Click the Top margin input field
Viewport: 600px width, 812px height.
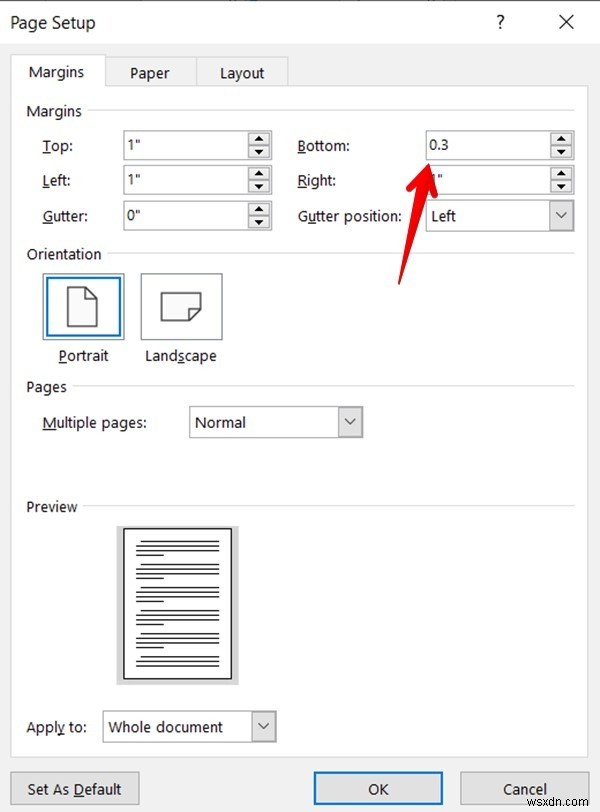[x=186, y=145]
